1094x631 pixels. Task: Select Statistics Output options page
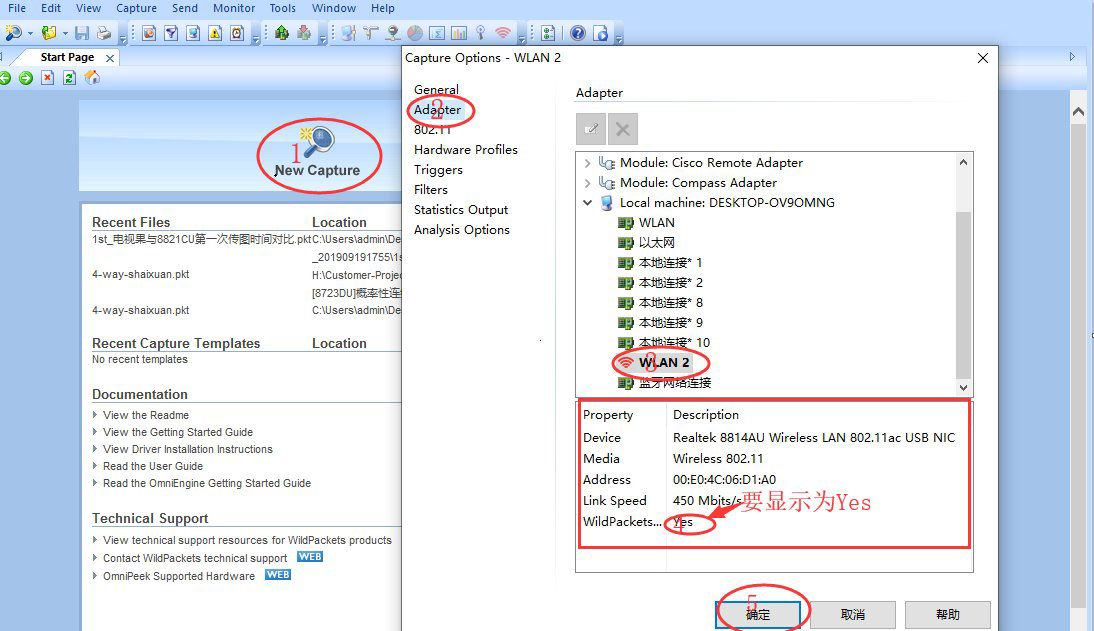[460, 209]
